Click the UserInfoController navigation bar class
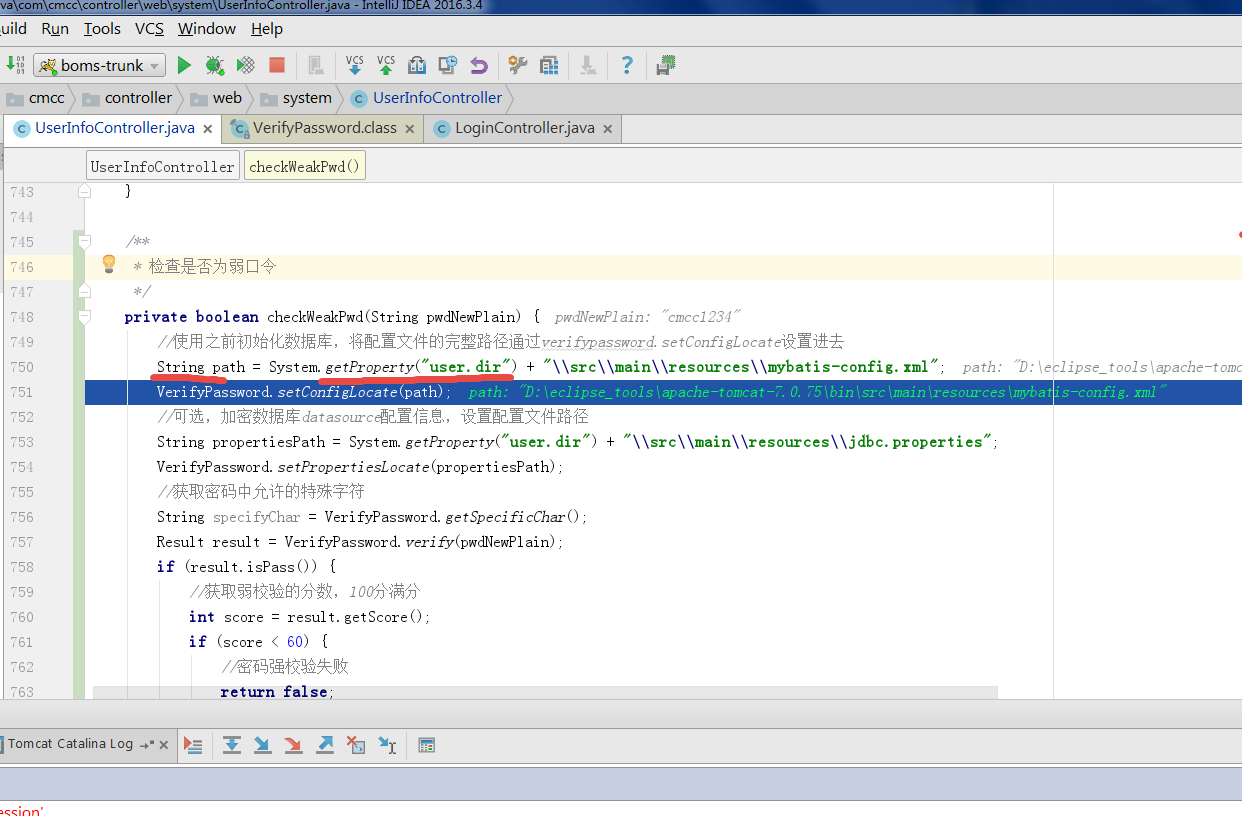 point(427,98)
